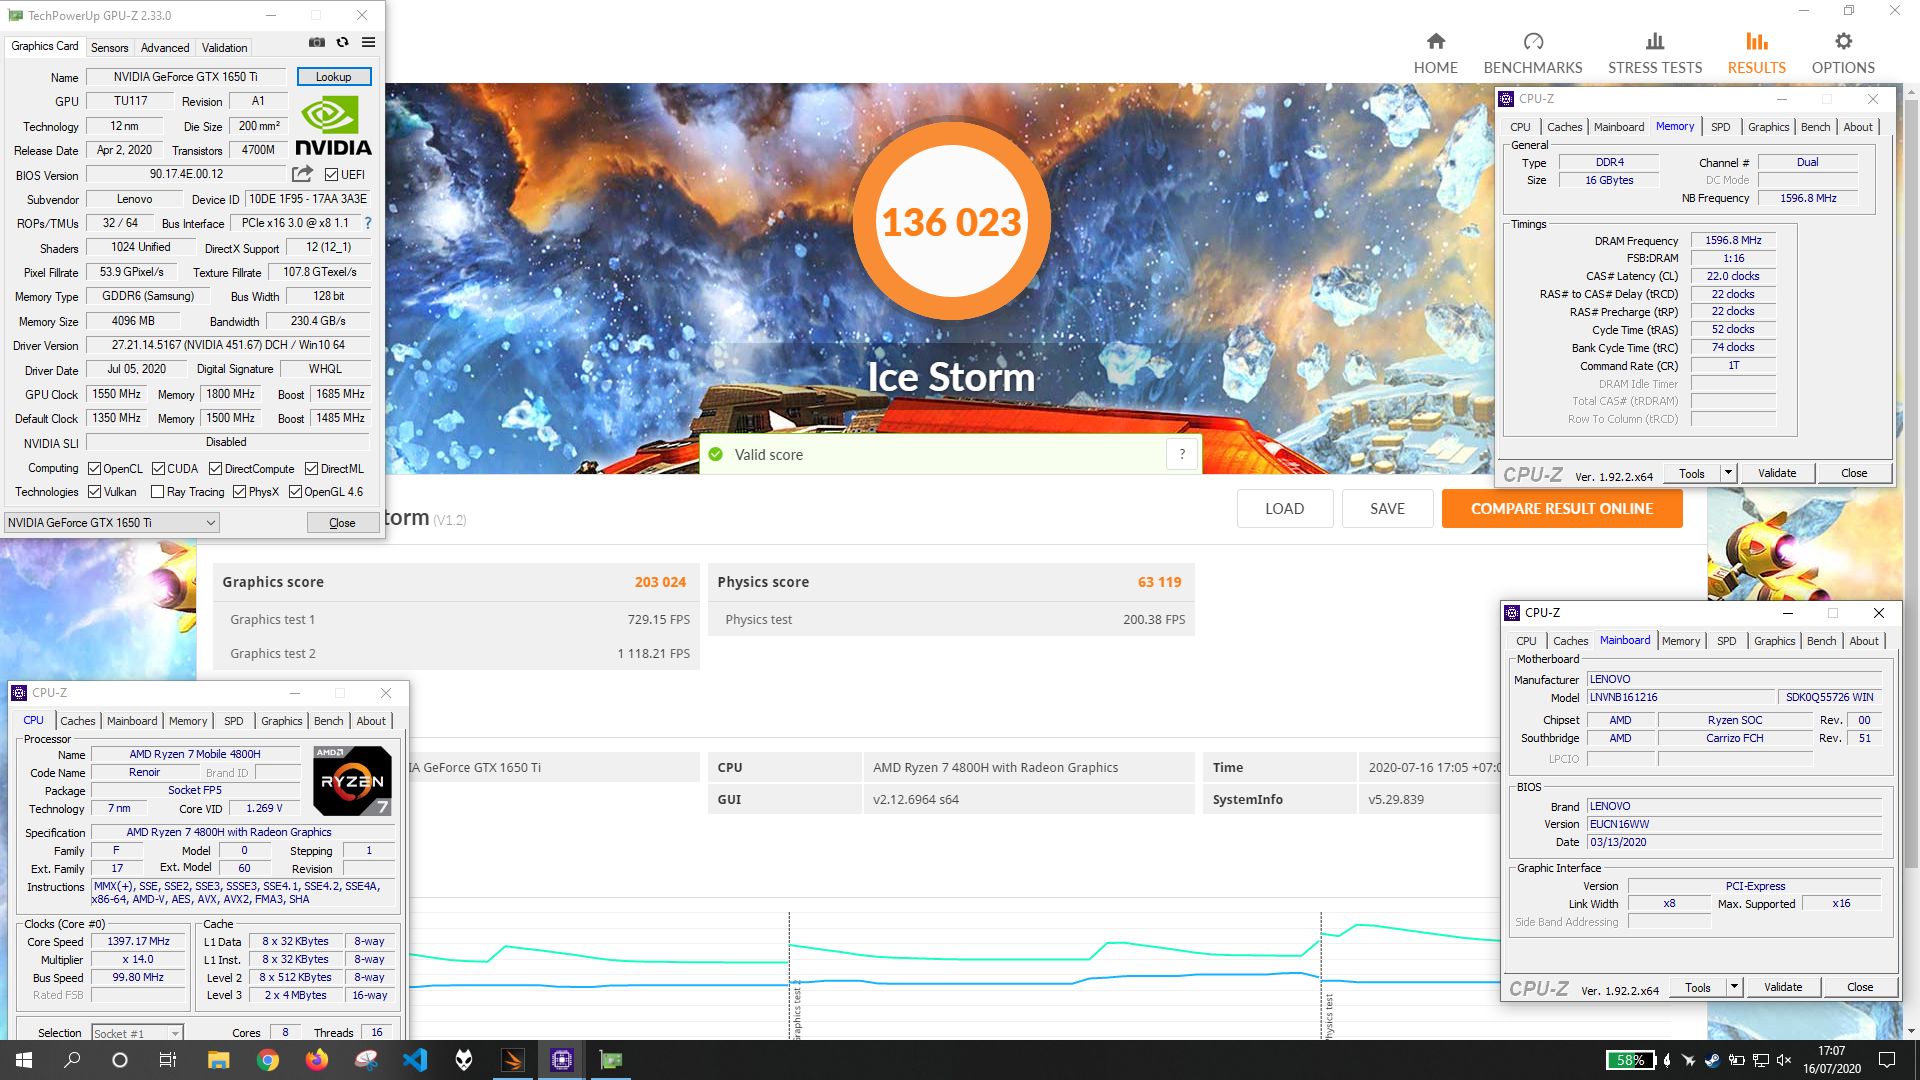
Task: Click the Bus Interface question mark icon
Action: tap(367, 223)
